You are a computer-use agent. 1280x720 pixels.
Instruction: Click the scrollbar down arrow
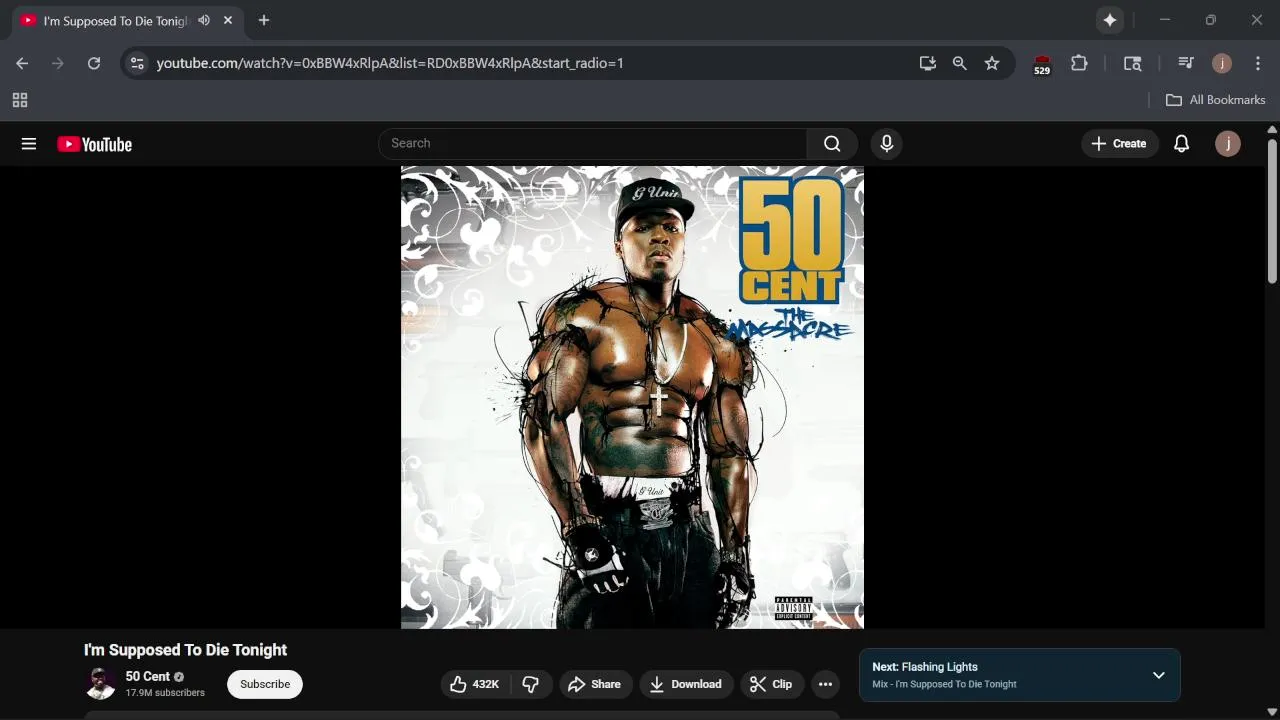tap(1272, 712)
